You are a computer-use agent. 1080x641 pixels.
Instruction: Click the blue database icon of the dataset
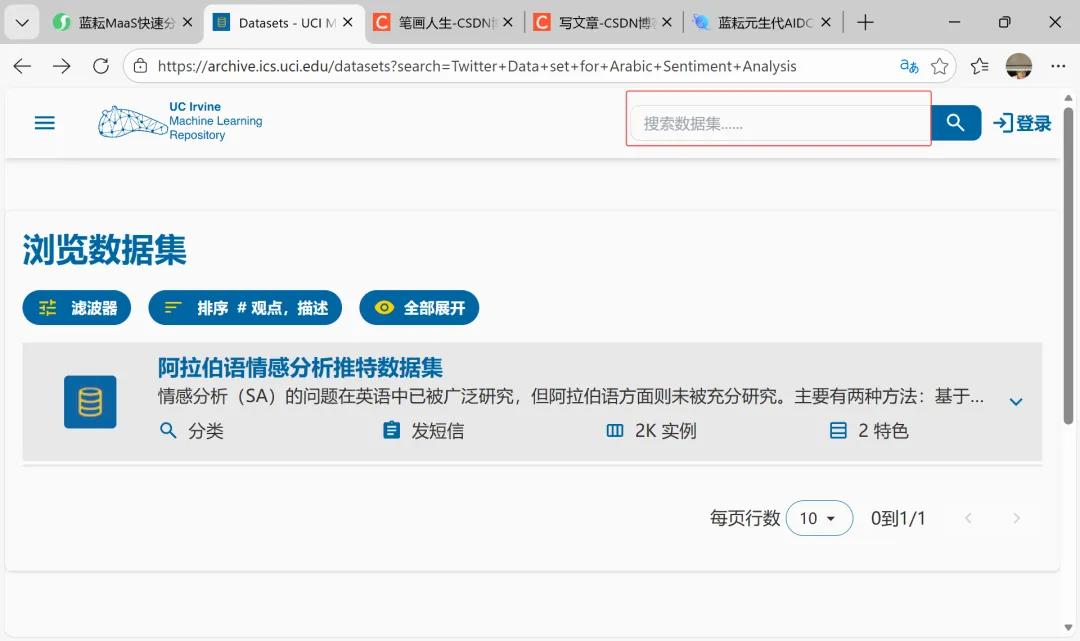coord(90,402)
